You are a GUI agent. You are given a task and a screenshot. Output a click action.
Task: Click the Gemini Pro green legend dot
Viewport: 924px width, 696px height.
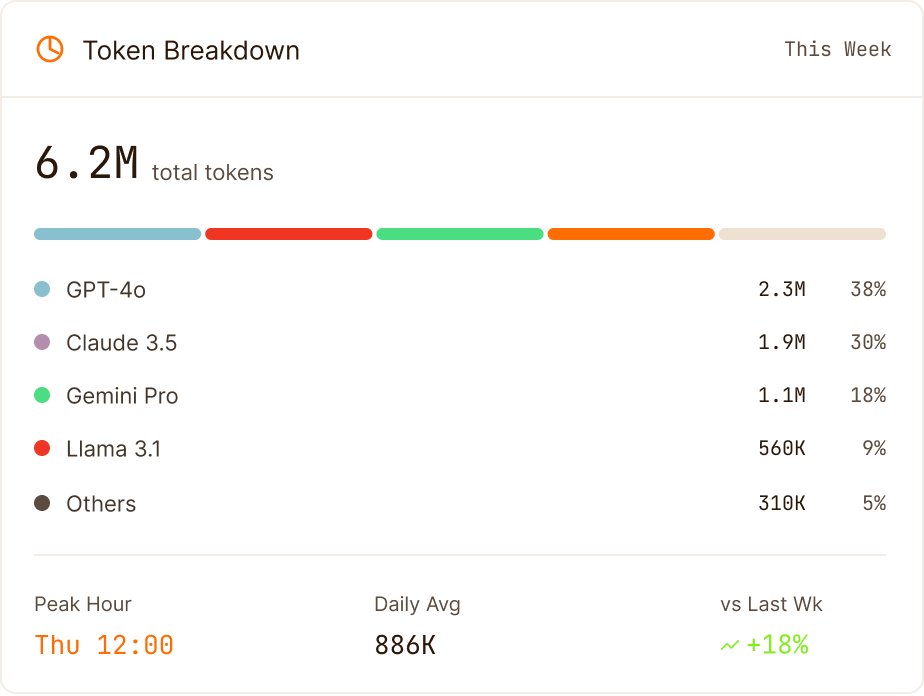[x=42, y=395]
